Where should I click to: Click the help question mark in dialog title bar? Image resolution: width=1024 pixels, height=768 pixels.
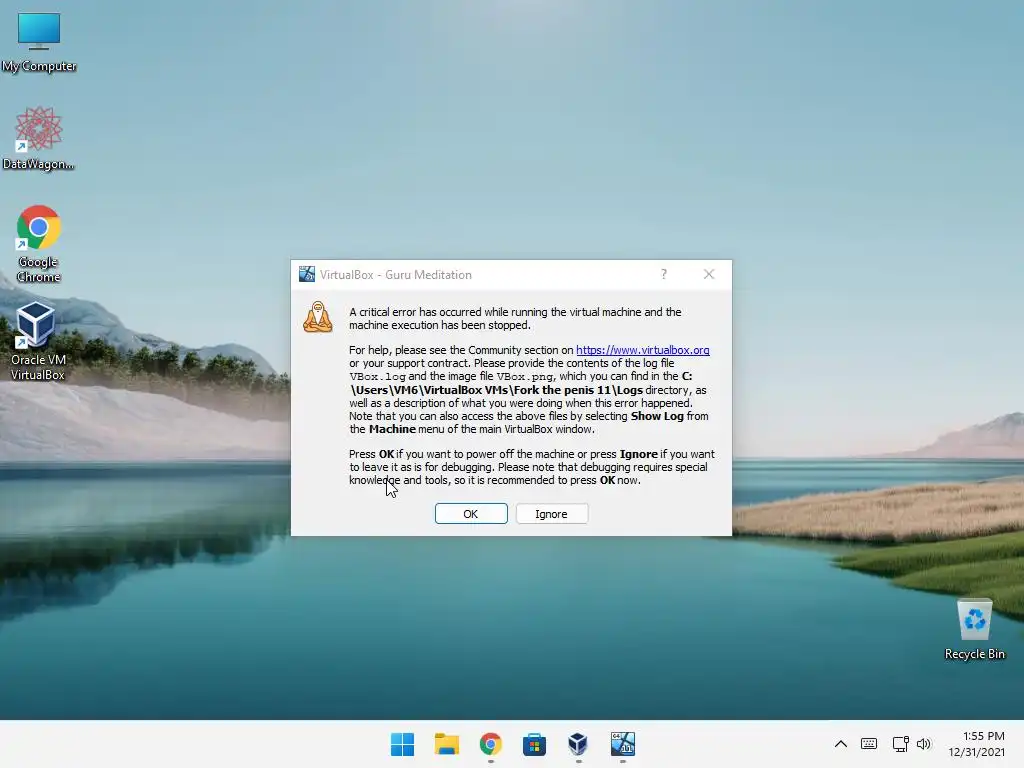click(664, 274)
